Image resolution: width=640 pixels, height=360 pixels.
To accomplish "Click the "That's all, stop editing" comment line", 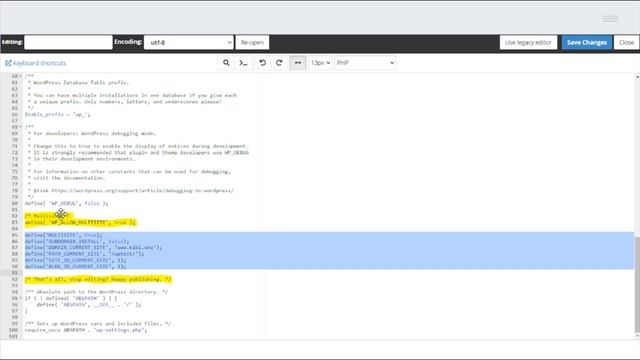I will click(98, 279).
